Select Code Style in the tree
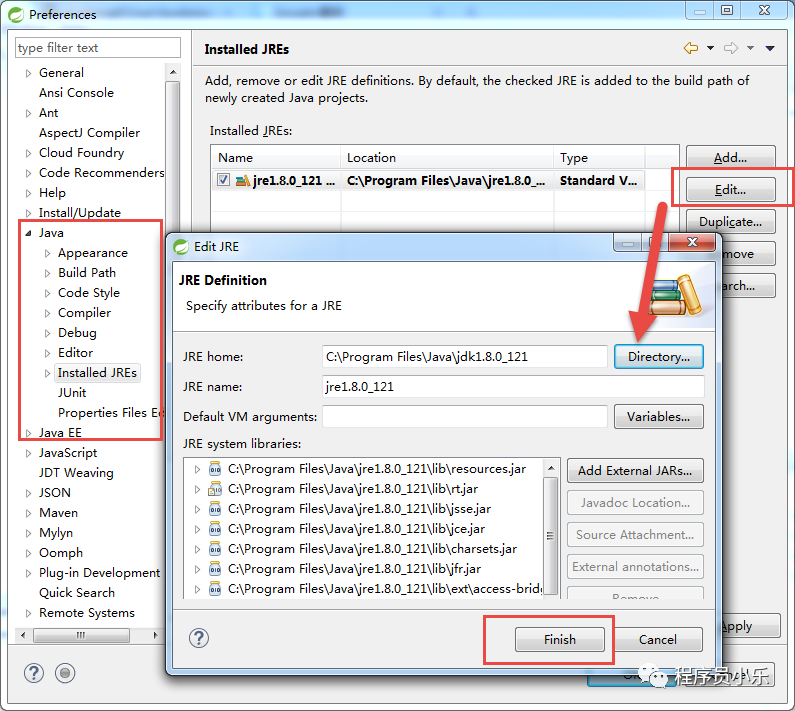This screenshot has width=795, height=711. click(x=89, y=293)
